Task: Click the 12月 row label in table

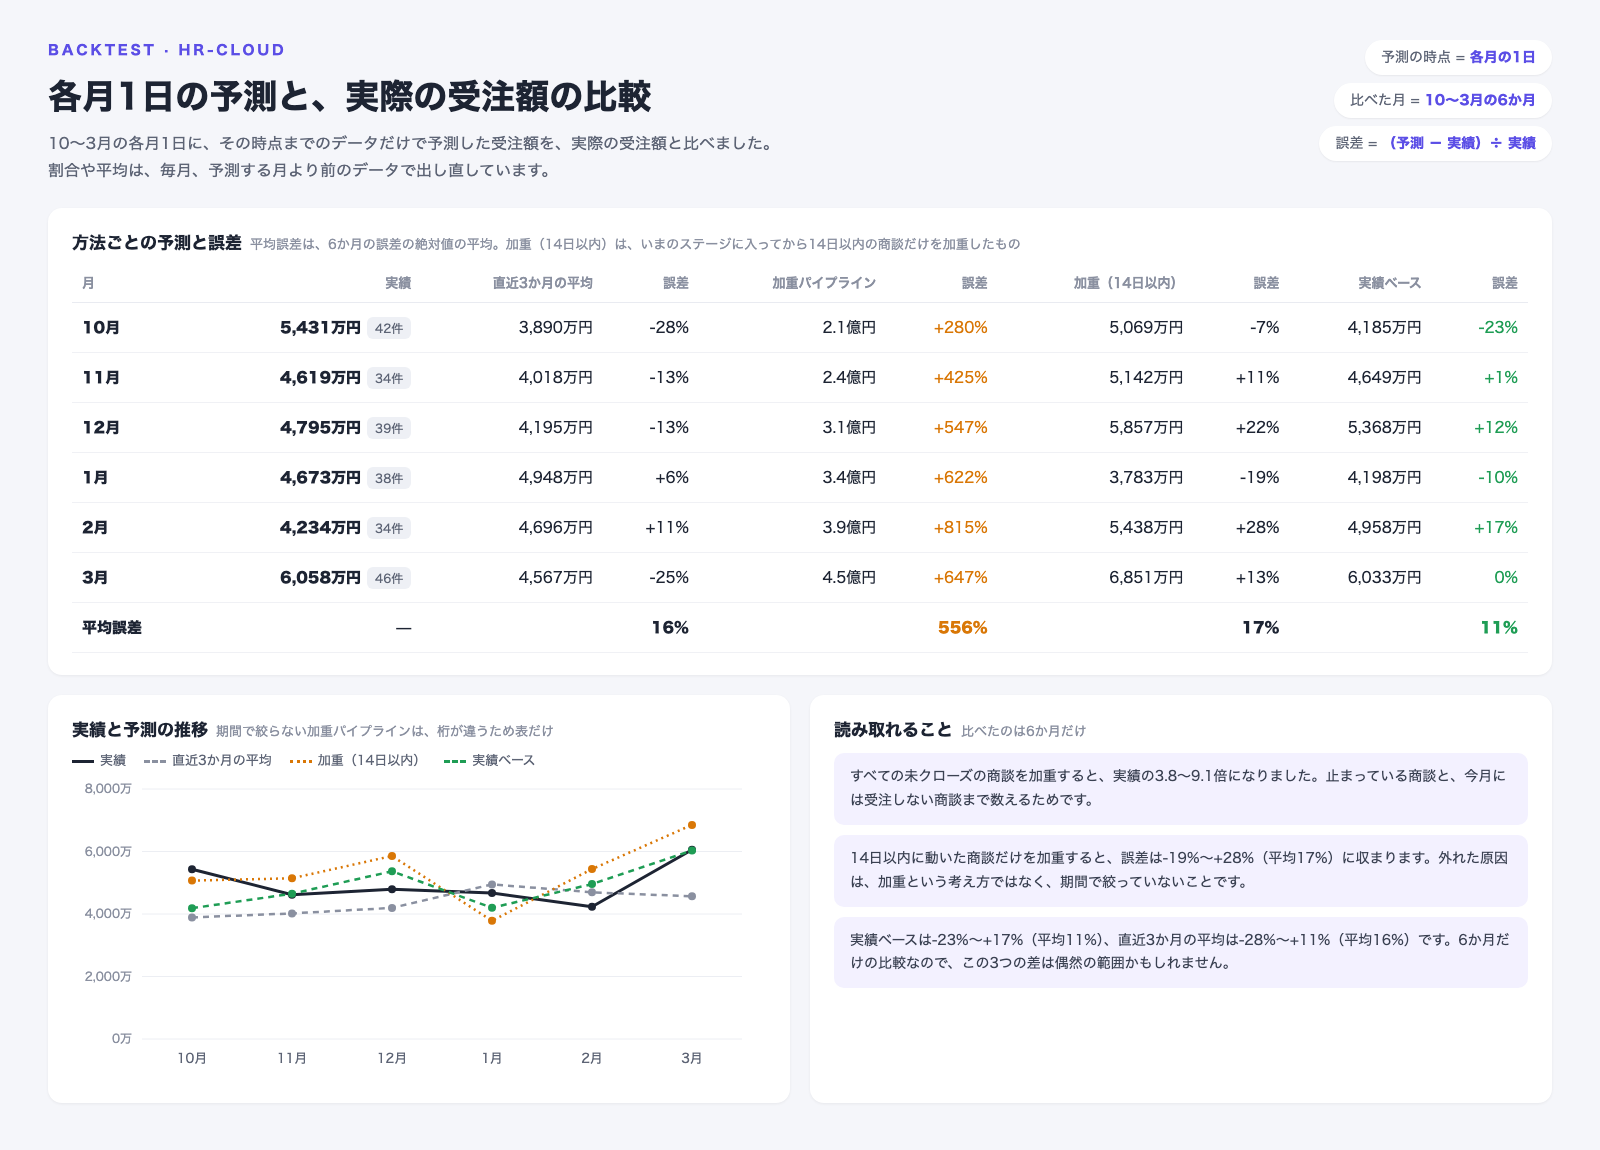Action: [101, 428]
